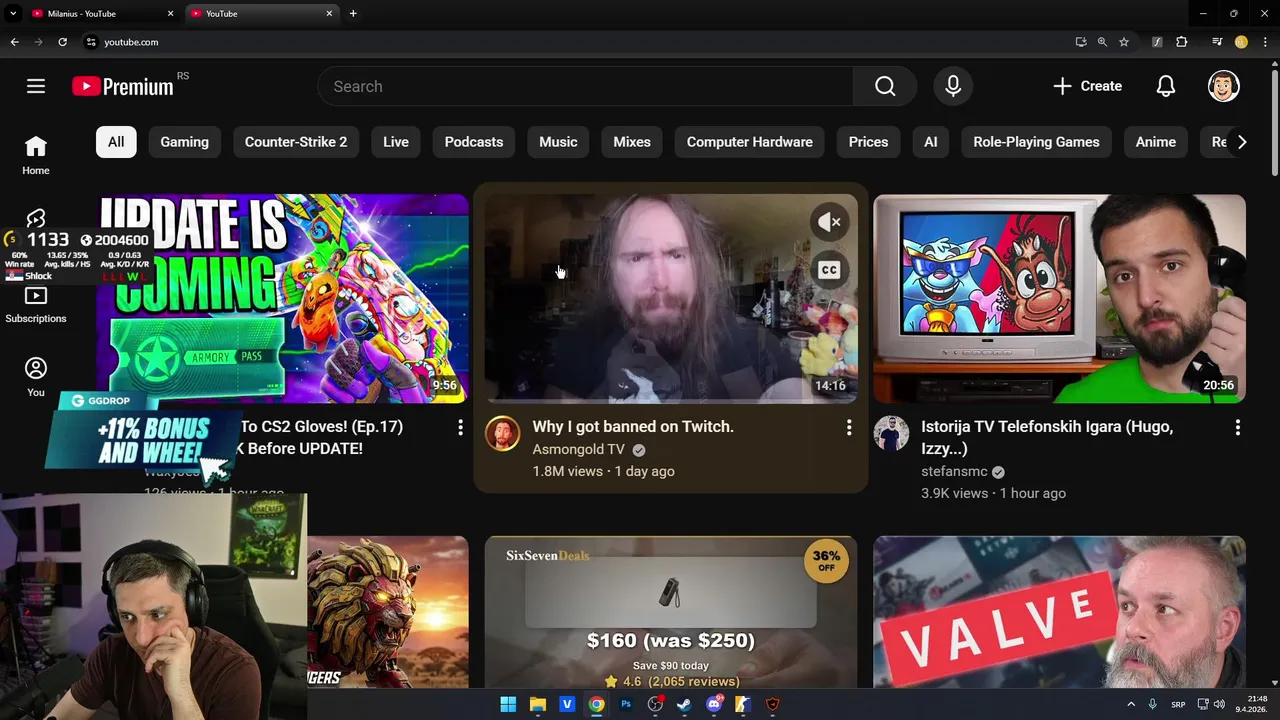Open Chrome media controls icon

click(x=1217, y=42)
